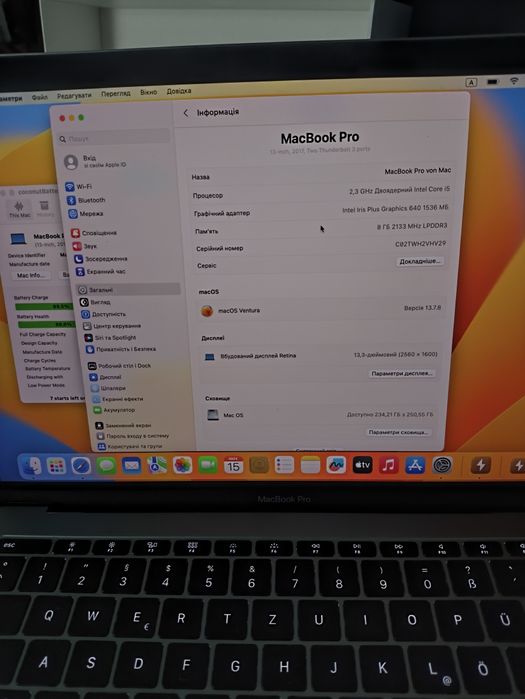
Task: Open Екранний час (Screen Time) settings
Action: coord(101,271)
